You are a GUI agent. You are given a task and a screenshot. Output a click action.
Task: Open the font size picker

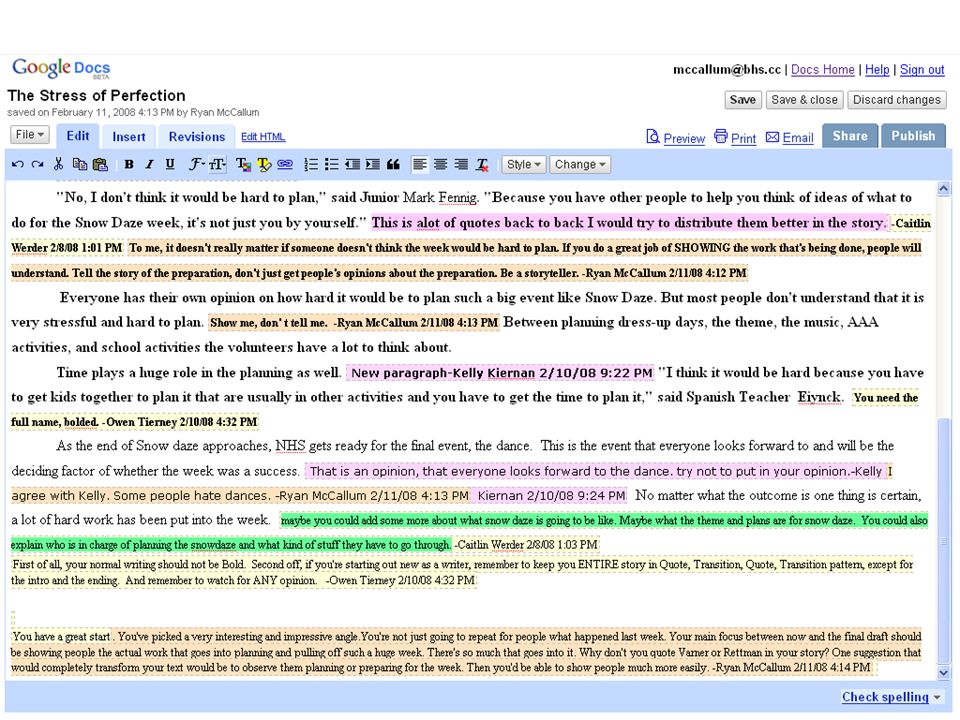217,164
